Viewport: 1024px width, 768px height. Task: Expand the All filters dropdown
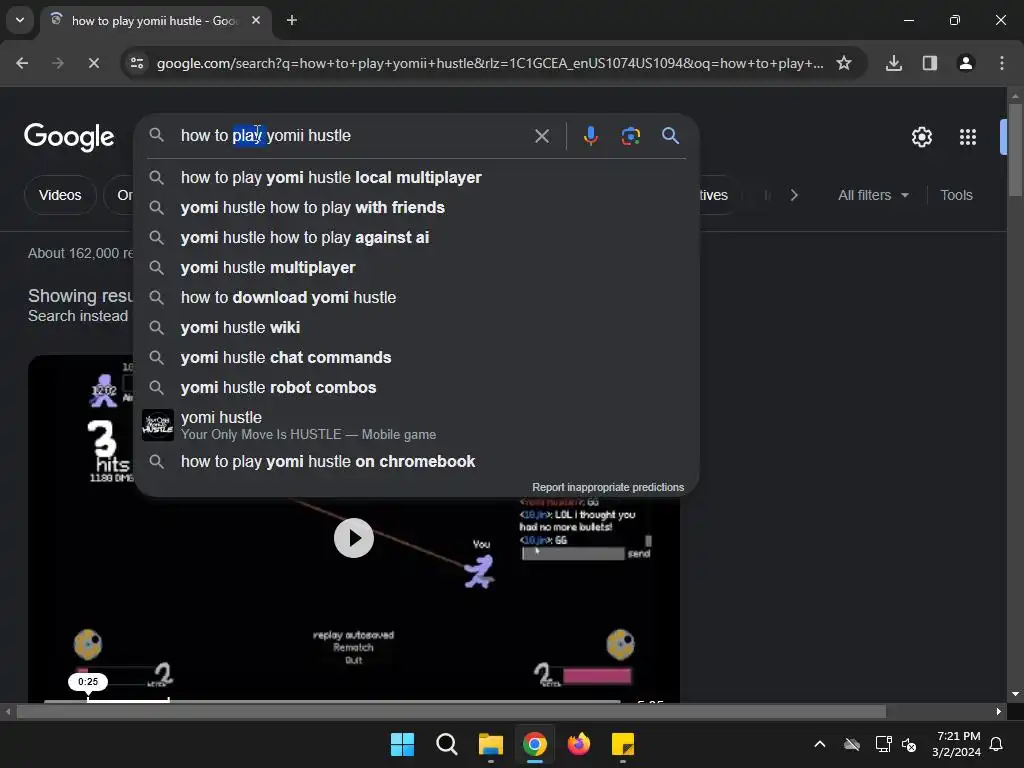pyautogui.click(x=873, y=195)
